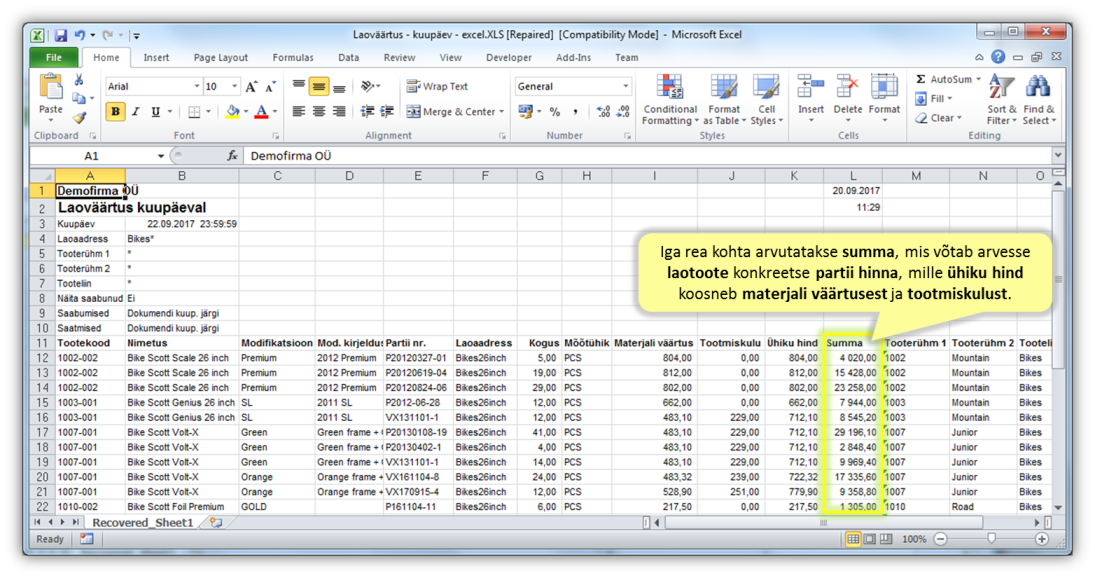The image size is (1095, 578).
Task: Toggle Italic formatting
Action: tap(135, 112)
